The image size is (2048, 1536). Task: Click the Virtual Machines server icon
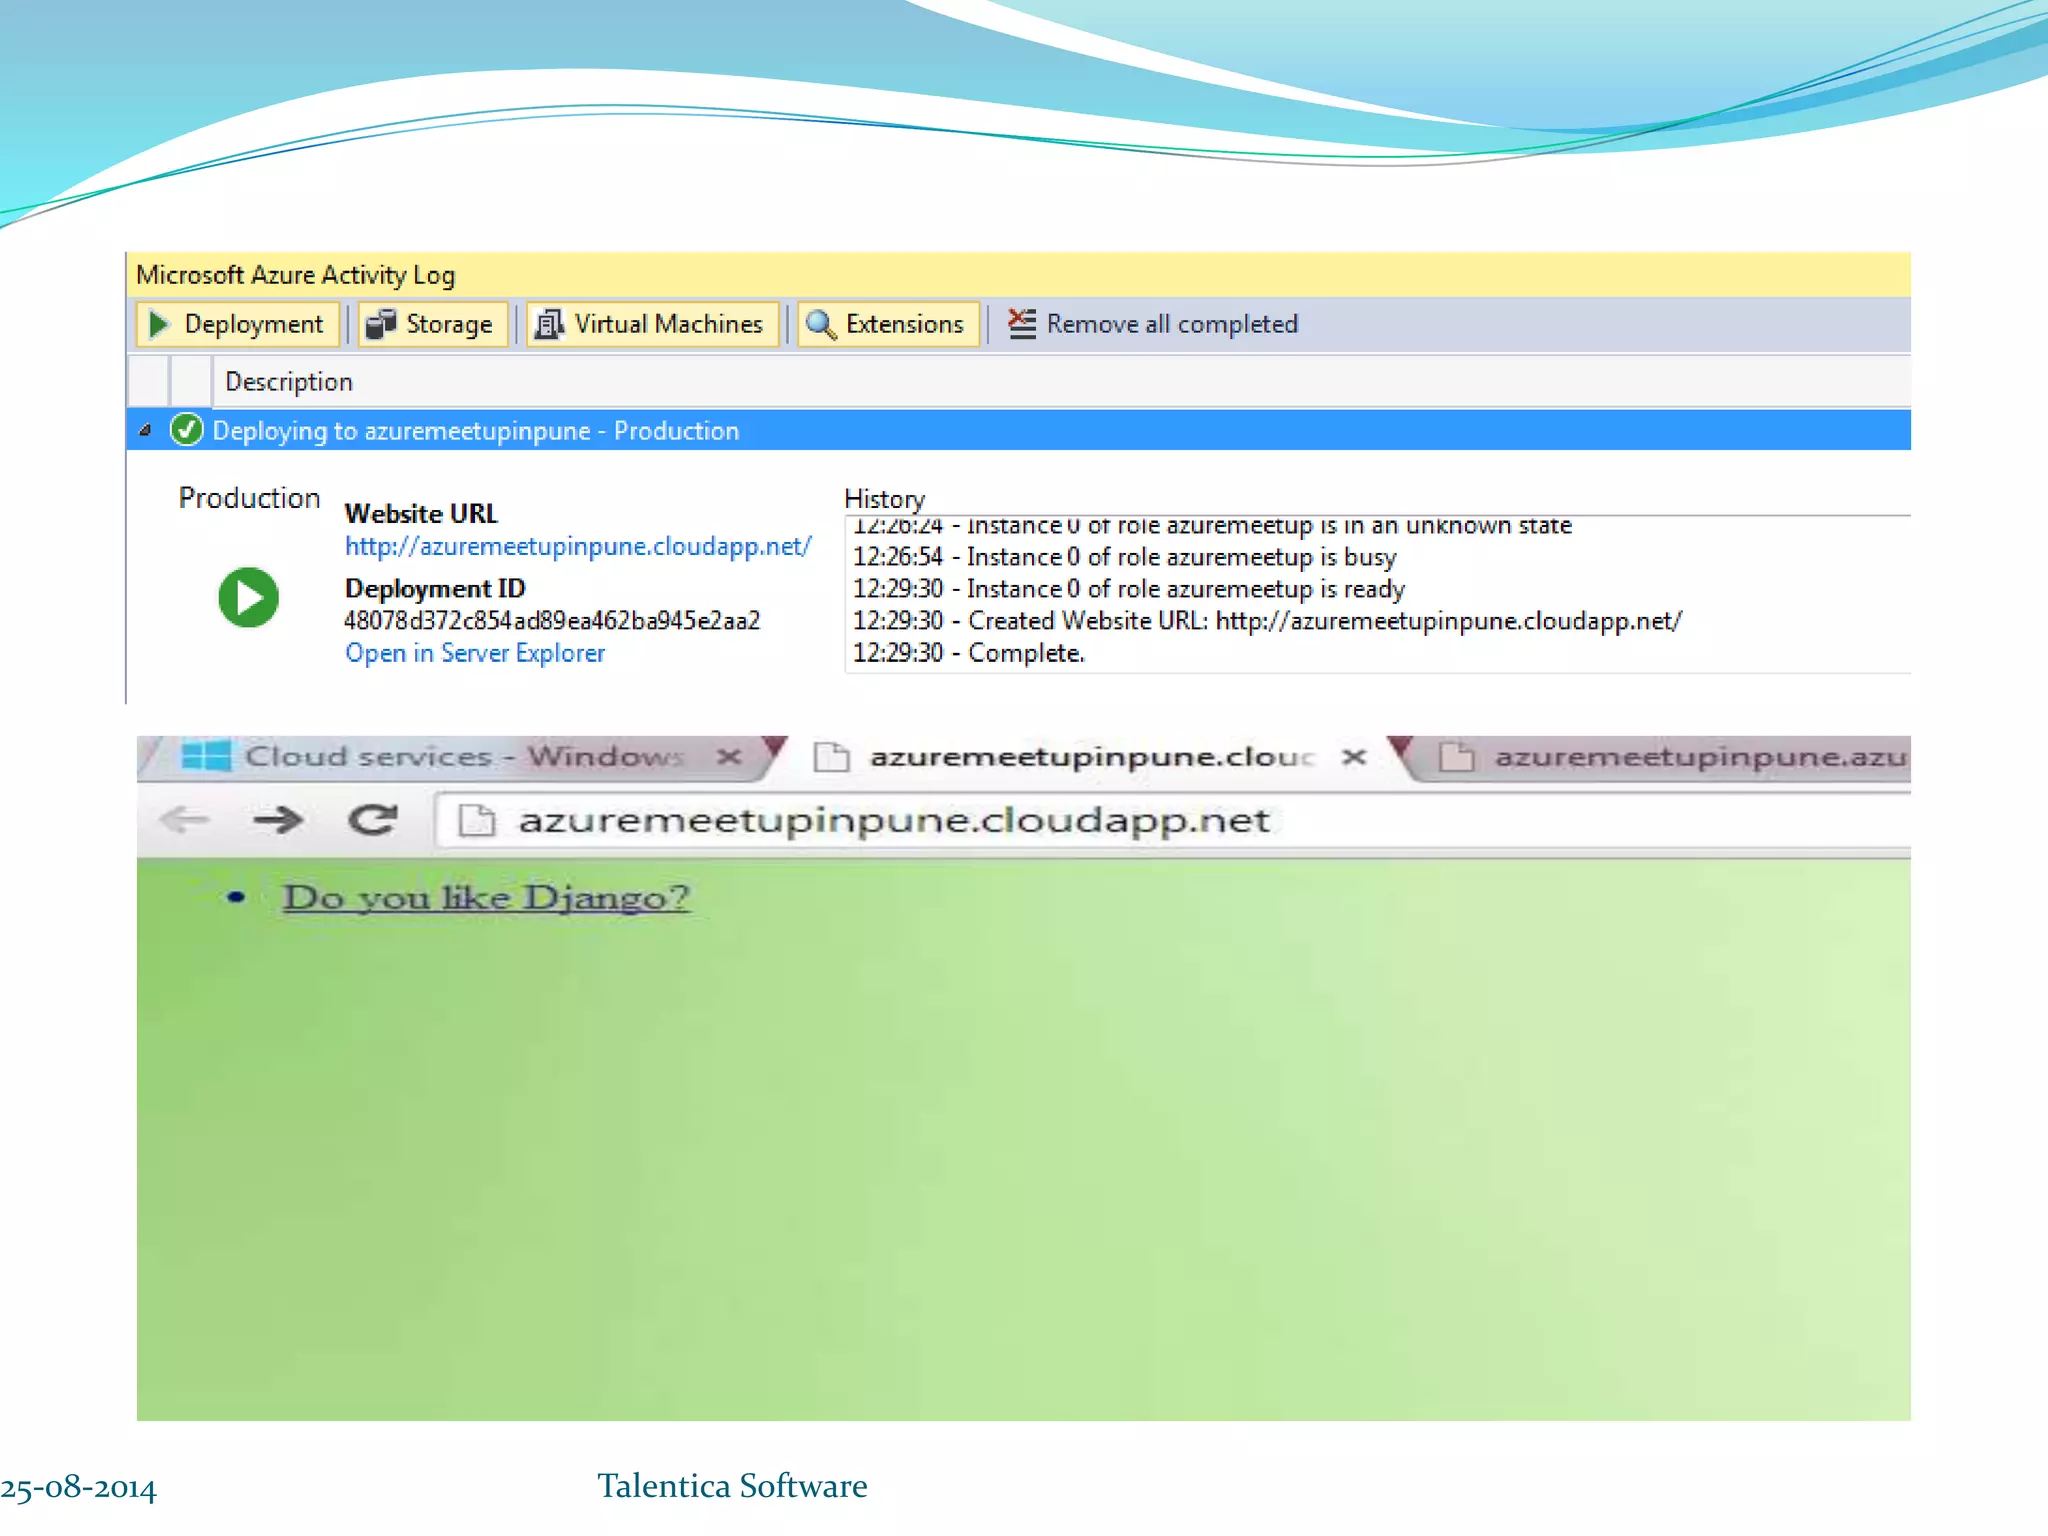[548, 324]
